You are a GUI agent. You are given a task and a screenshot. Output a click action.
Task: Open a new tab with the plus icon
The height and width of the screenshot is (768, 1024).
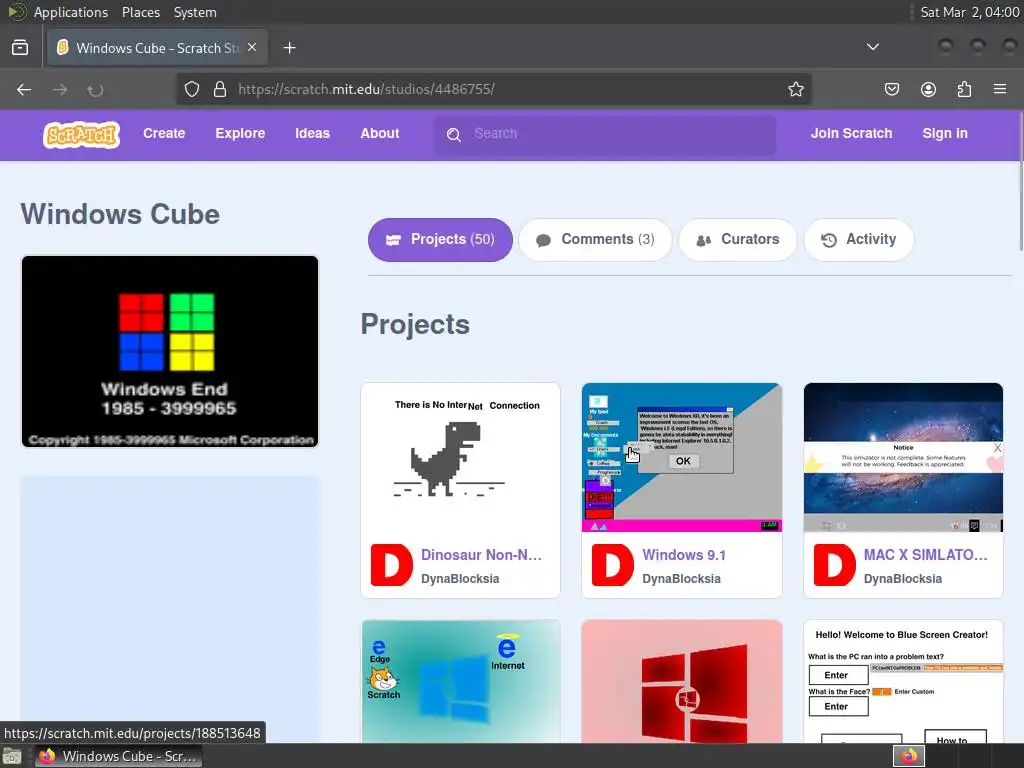tap(290, 48)
